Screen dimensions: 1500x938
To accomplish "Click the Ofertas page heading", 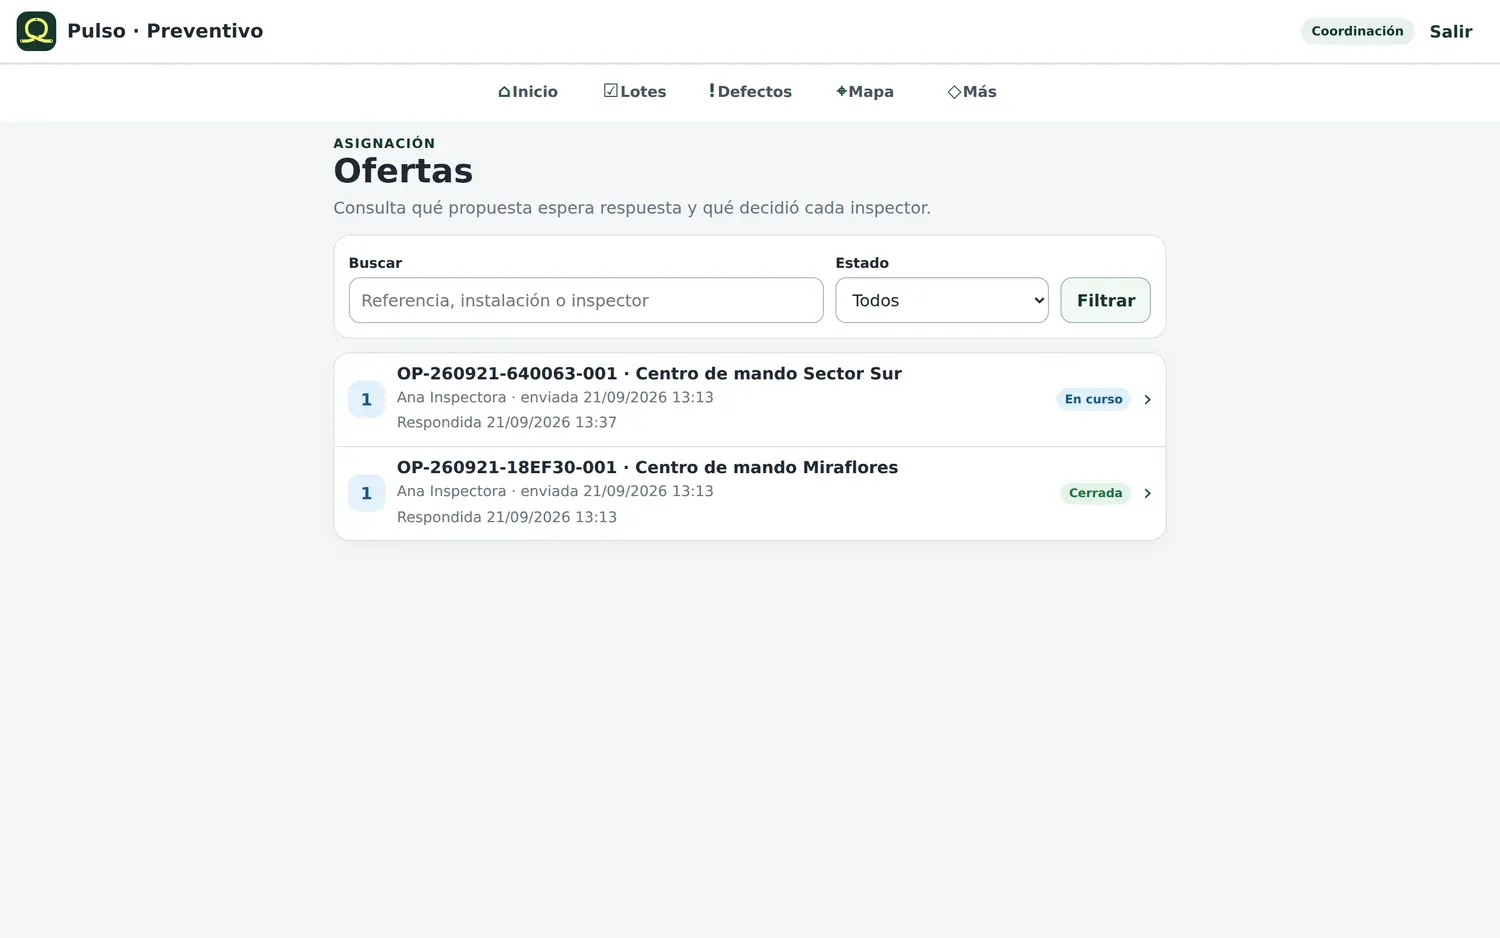I will pyautogui.click(x=403, y=171).
